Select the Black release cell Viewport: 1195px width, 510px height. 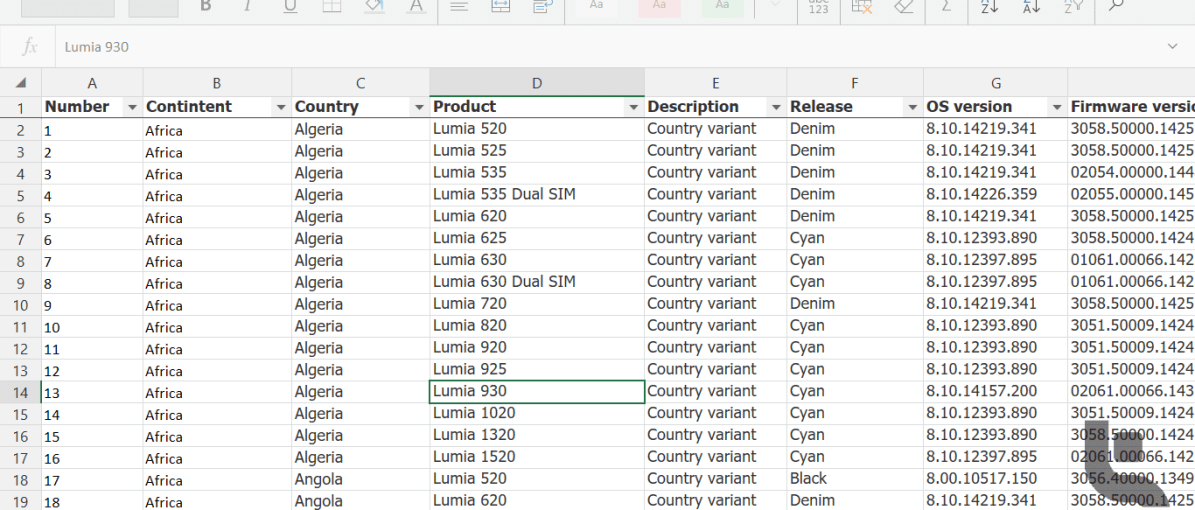[x=855, y=480]
